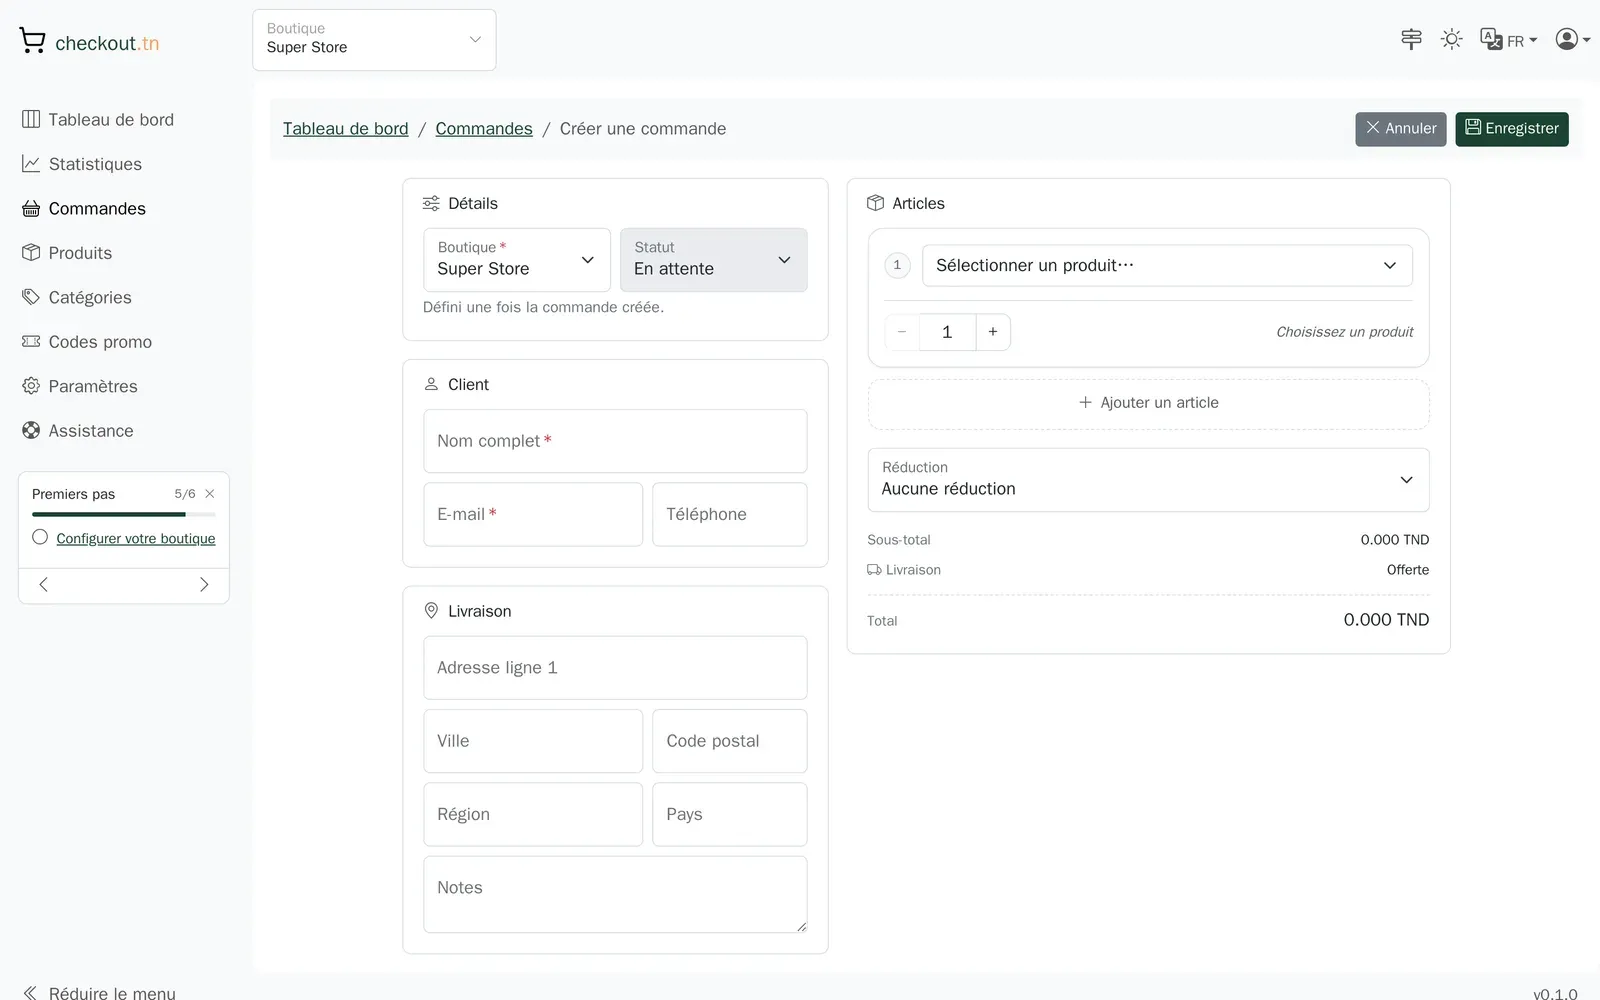
Task: Open Statistiques in the sidebar
Action: click(82, 164)
